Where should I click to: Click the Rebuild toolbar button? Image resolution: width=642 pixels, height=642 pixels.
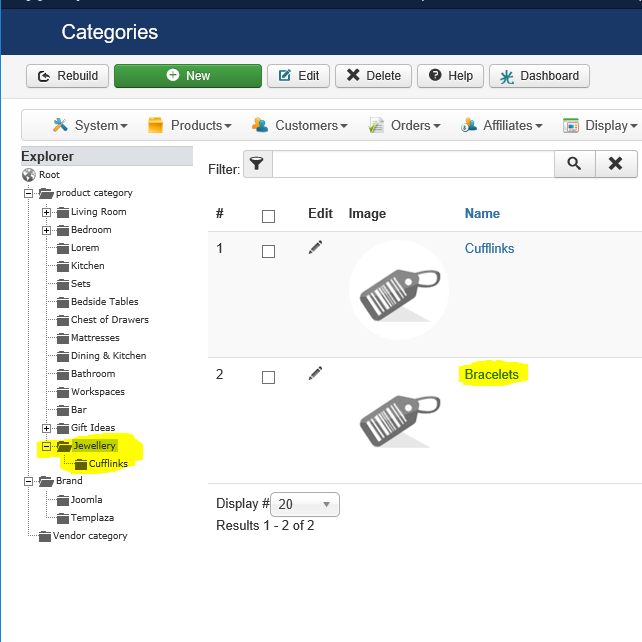[68, 76]
